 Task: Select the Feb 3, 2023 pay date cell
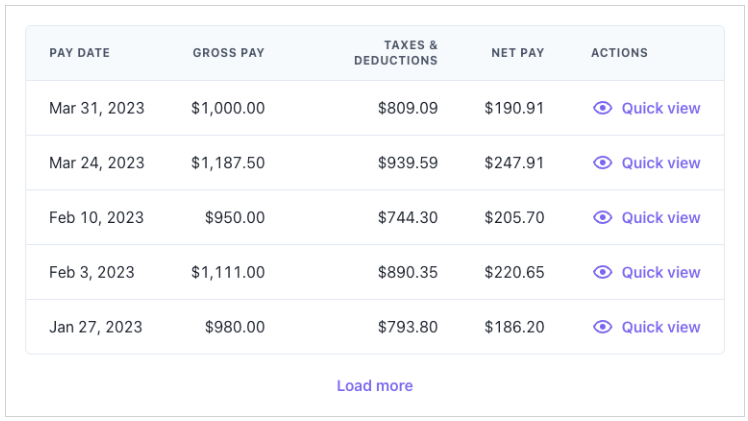[91, 272]
